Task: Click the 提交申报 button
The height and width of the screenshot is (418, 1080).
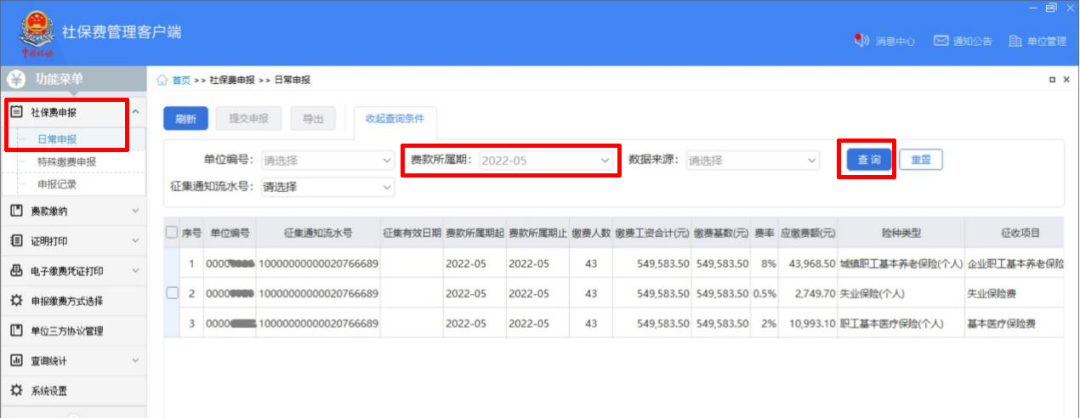Action: tap(249, 118)
